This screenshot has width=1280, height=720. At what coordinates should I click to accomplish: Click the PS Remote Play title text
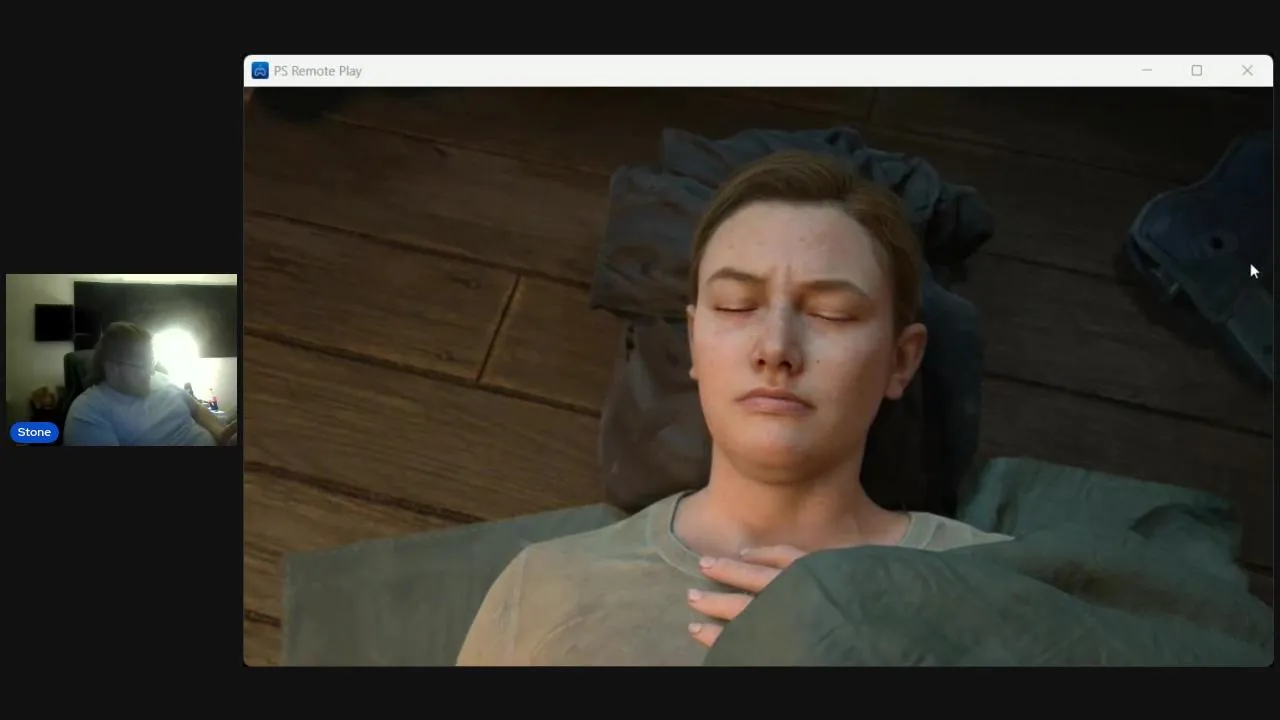click(318, 71)
